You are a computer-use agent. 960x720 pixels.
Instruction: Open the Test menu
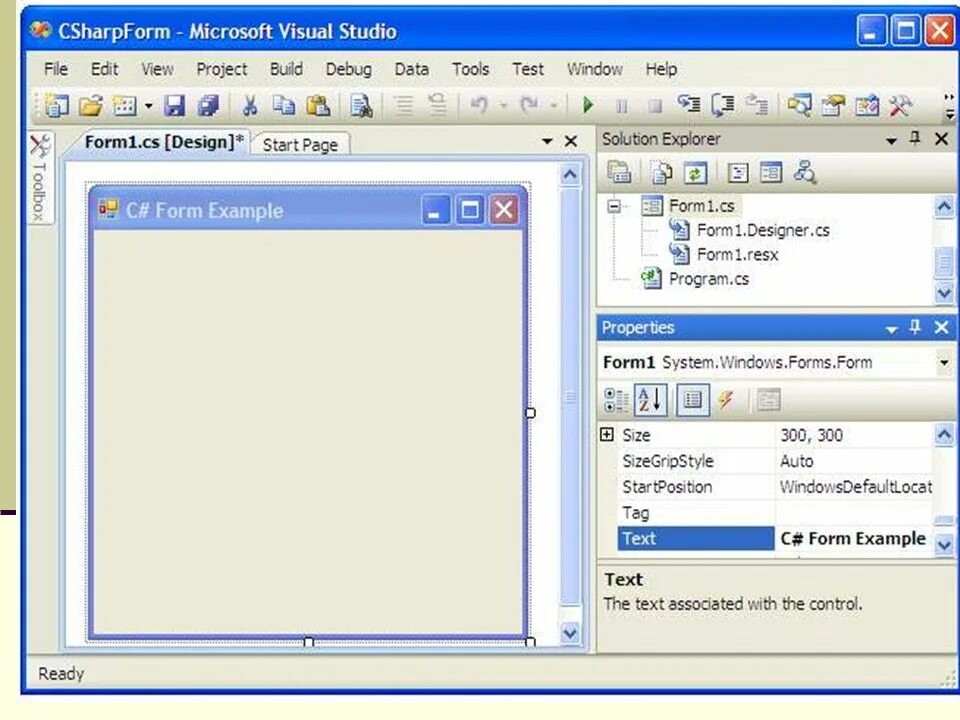coord(528,69)
